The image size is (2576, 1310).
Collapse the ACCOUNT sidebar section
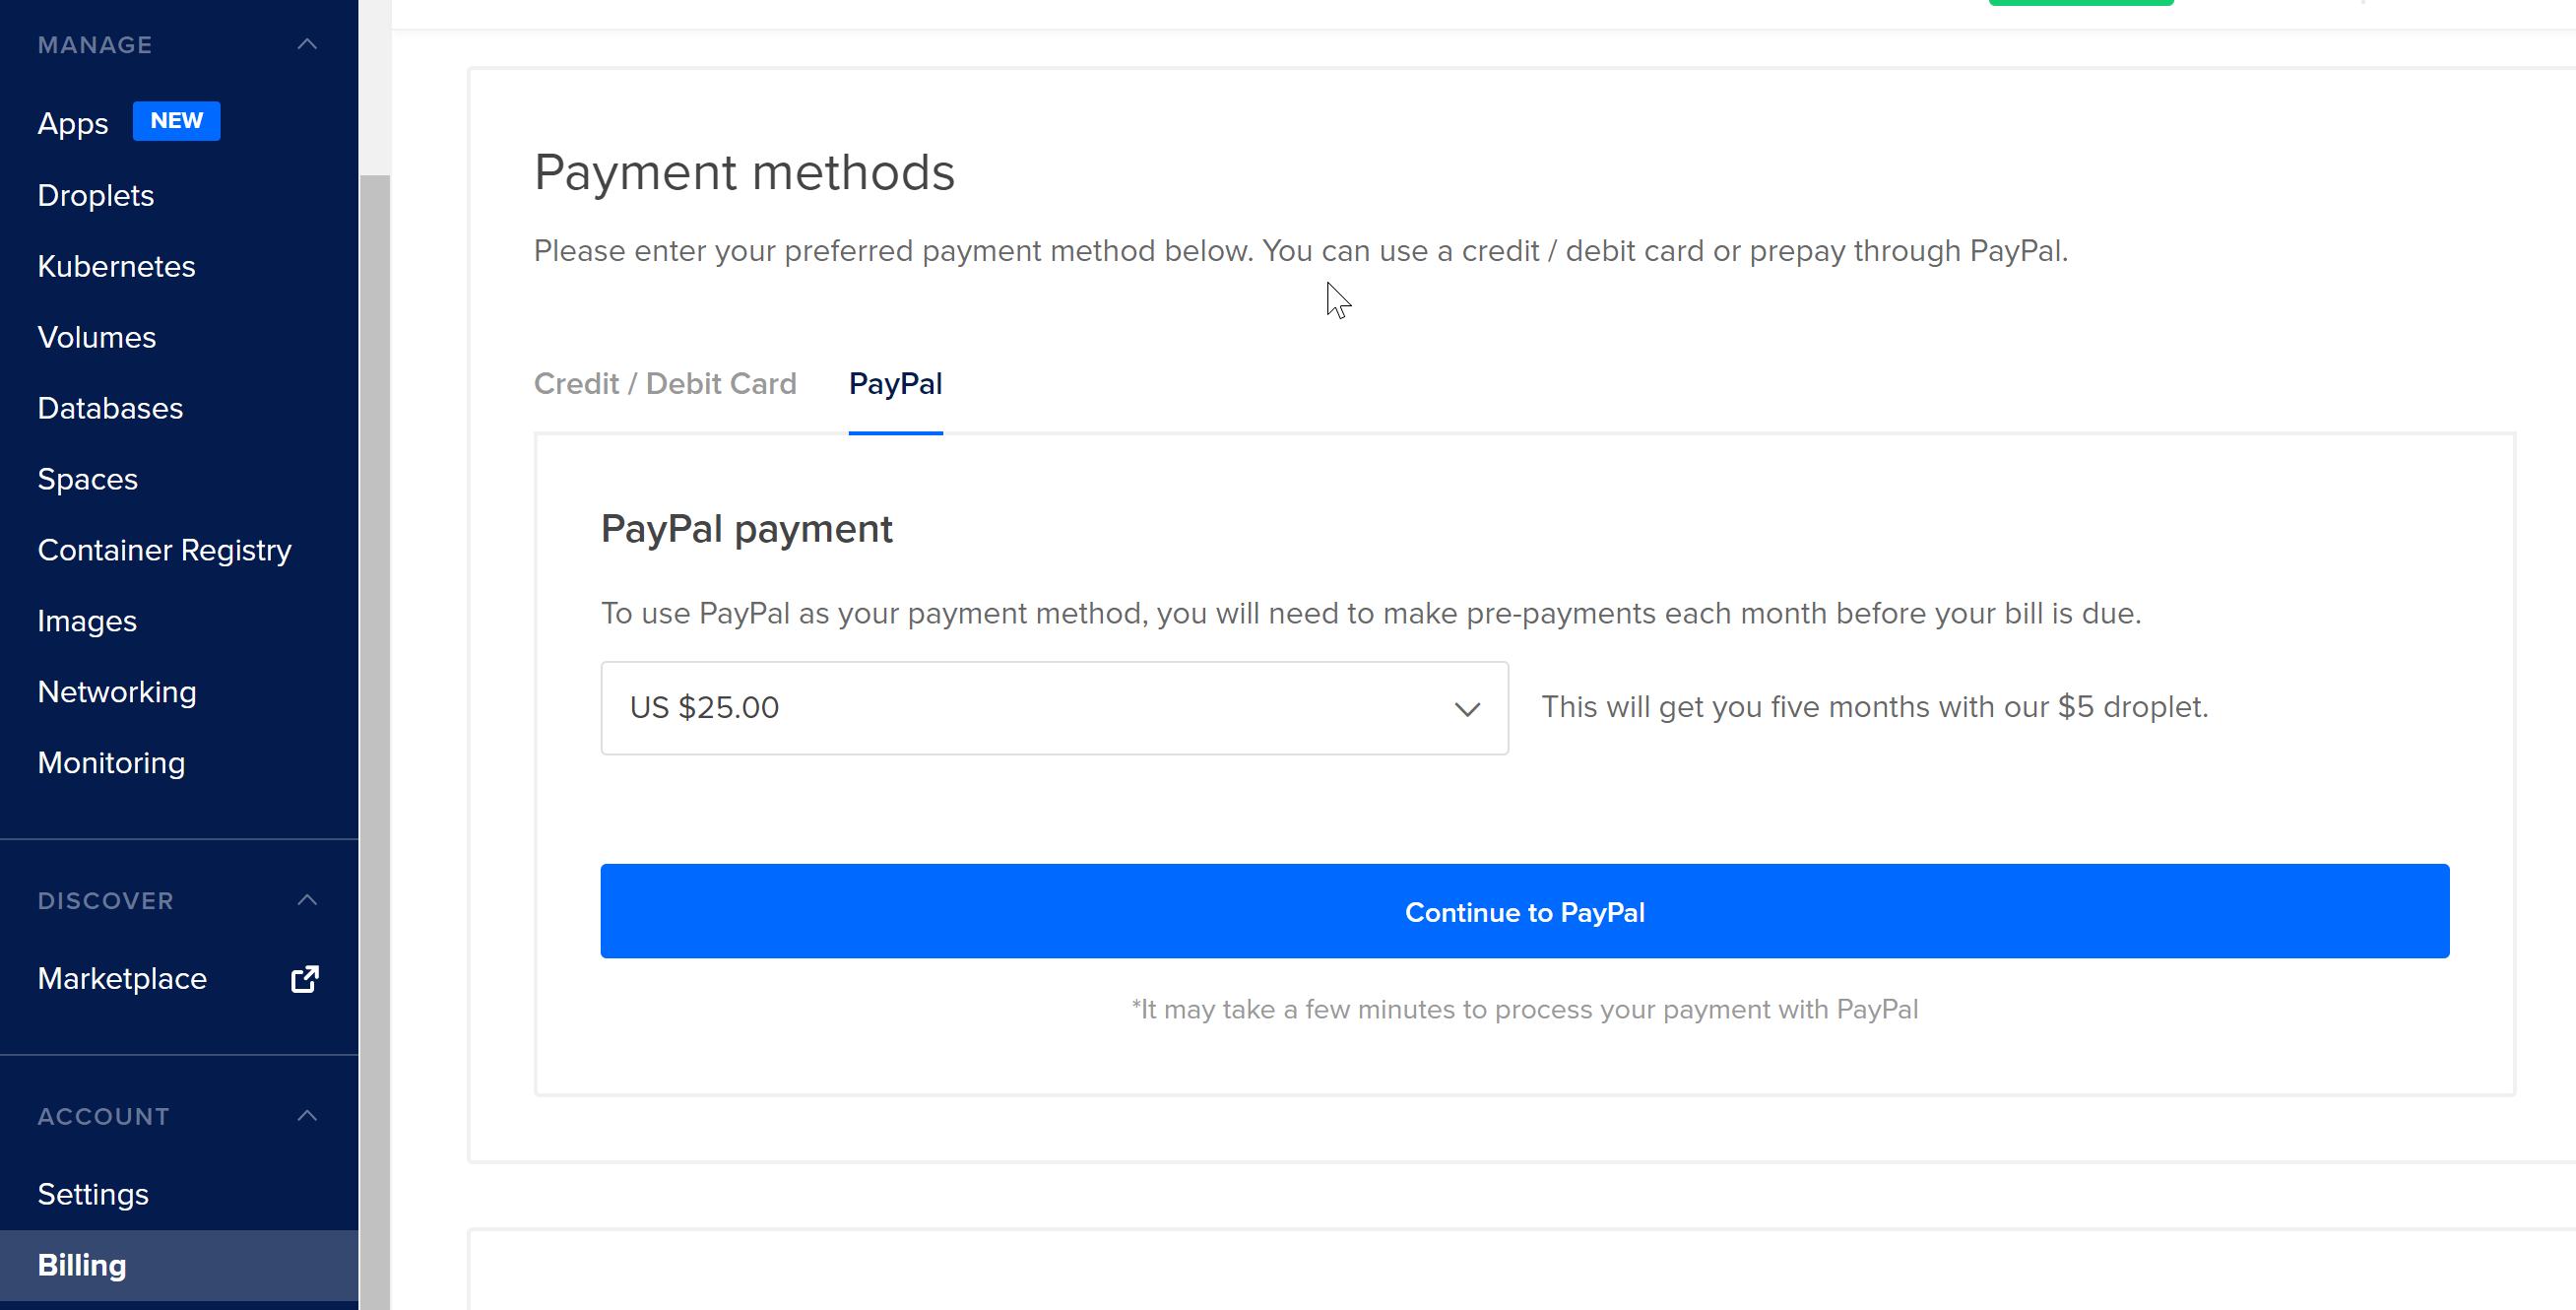point(307,1115)
